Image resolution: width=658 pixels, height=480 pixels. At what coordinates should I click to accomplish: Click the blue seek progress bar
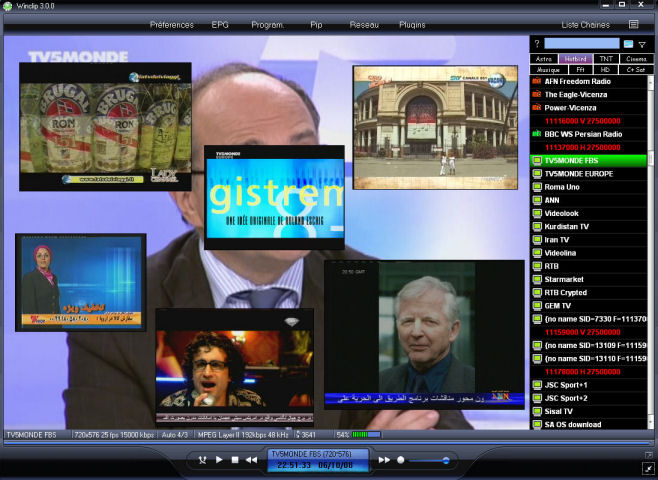(327, 443)
